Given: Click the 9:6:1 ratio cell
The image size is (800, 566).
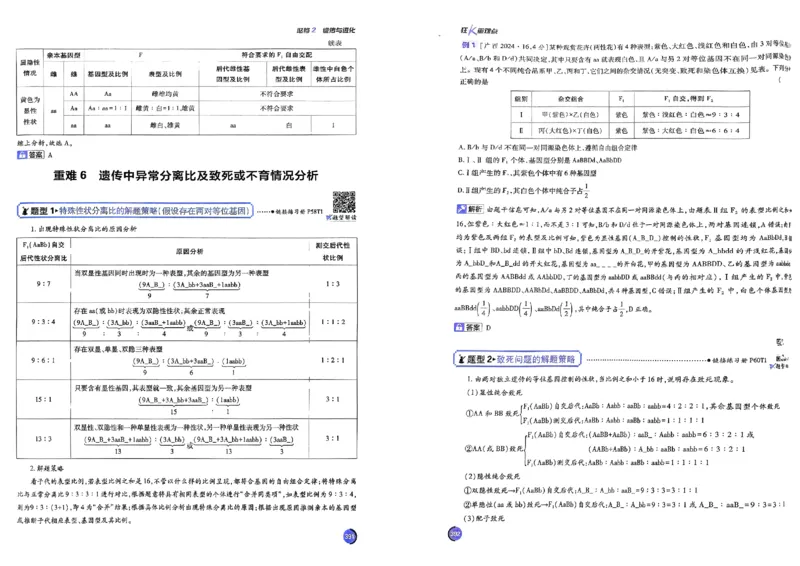Looking at the screenshot, I should [x=44, y=360].
